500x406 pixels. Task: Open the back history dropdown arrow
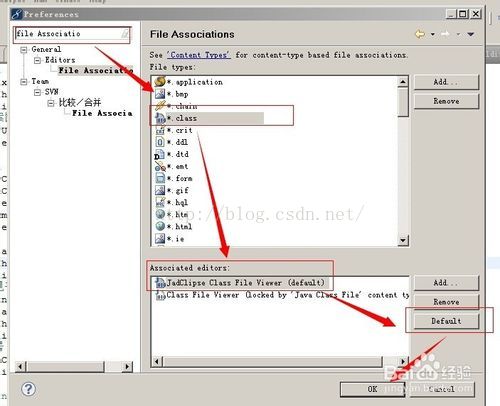point(433,34)
